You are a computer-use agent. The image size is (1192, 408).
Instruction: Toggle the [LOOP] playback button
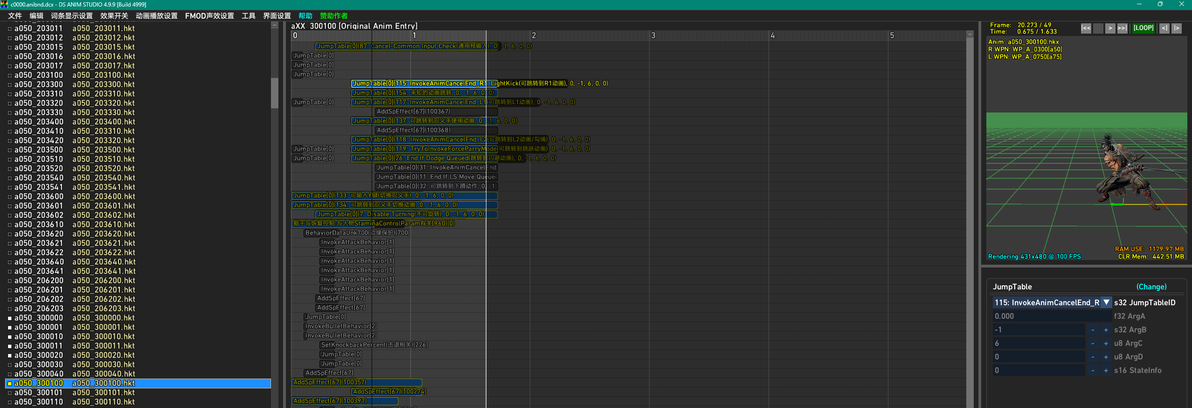point(1143,27)
